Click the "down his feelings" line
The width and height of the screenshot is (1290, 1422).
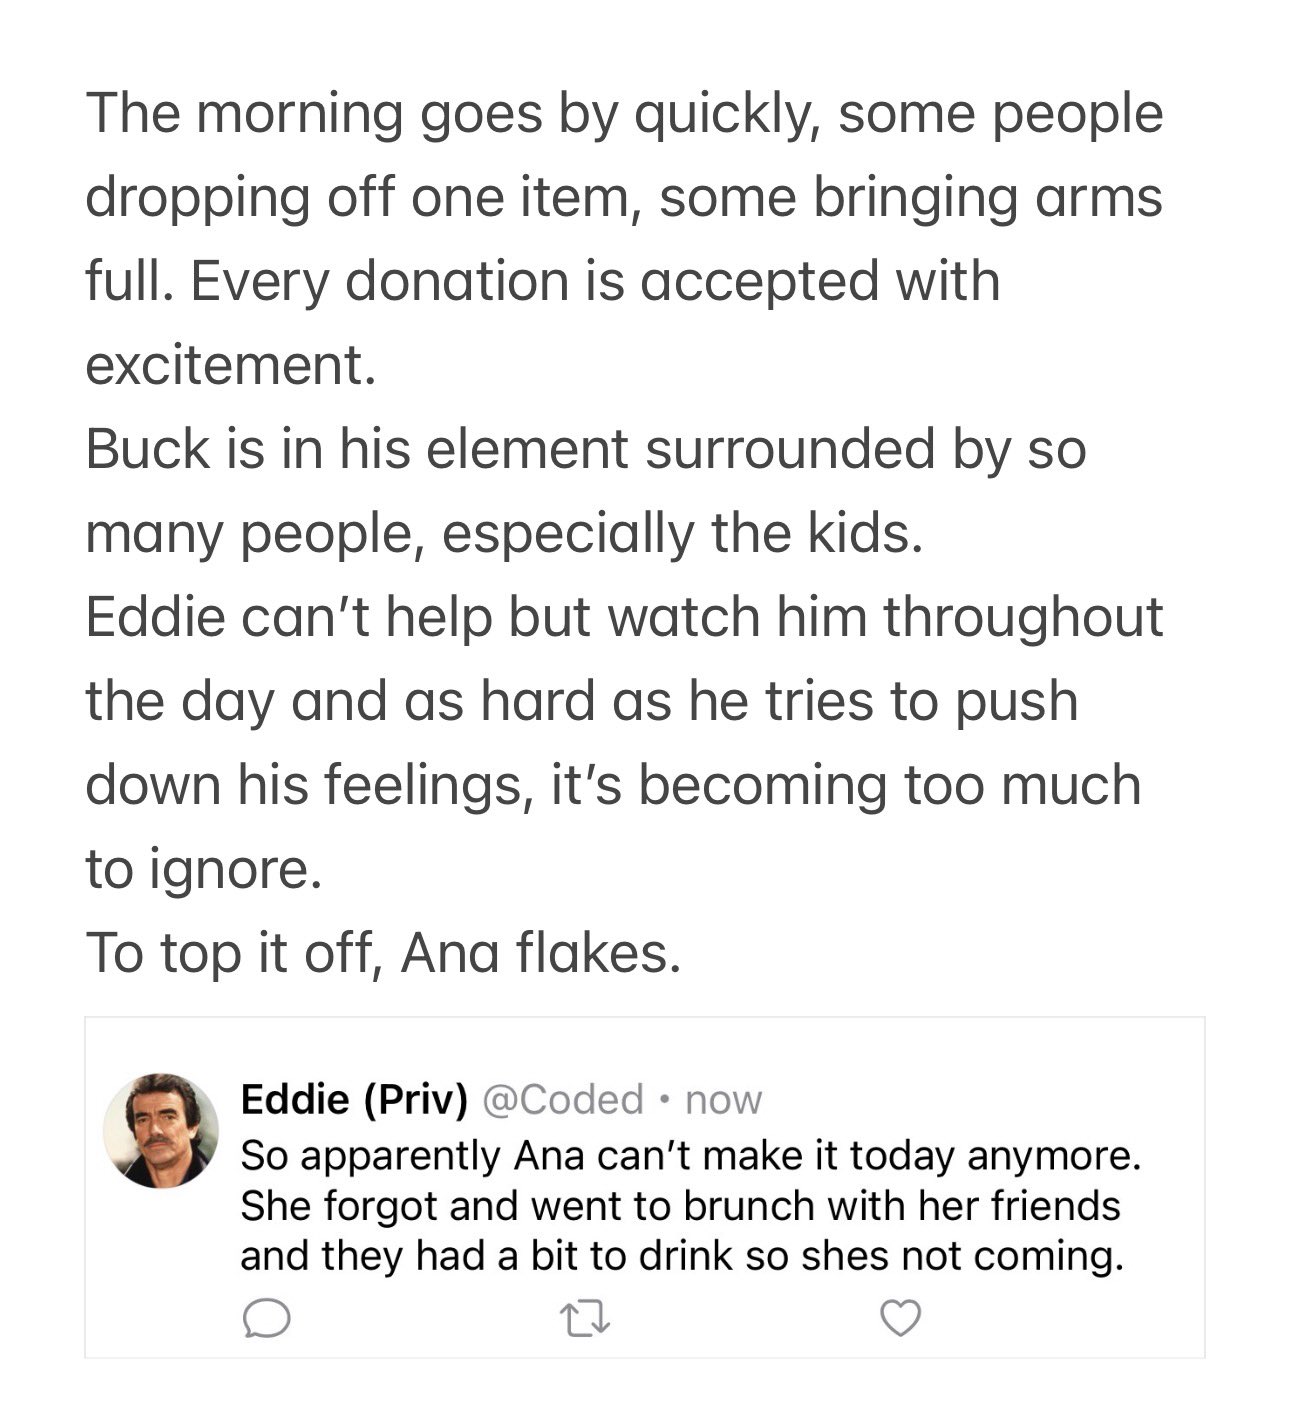[613, 786]
